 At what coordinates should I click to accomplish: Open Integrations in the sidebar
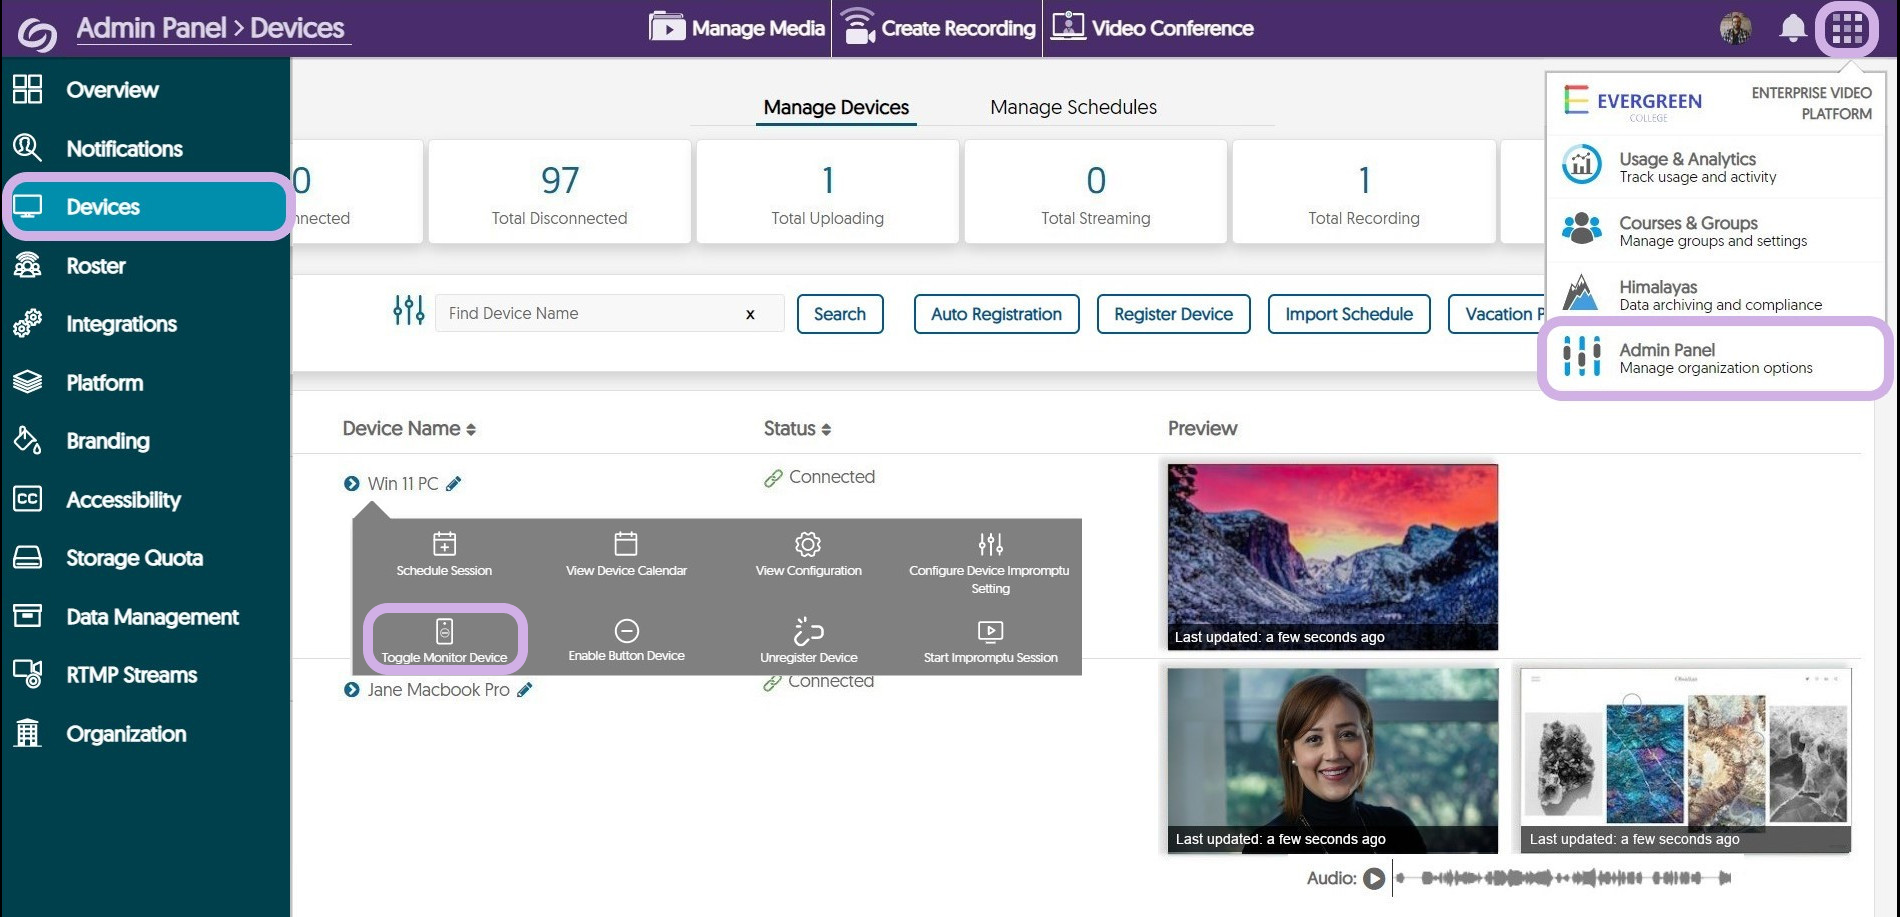pos(121,324)
